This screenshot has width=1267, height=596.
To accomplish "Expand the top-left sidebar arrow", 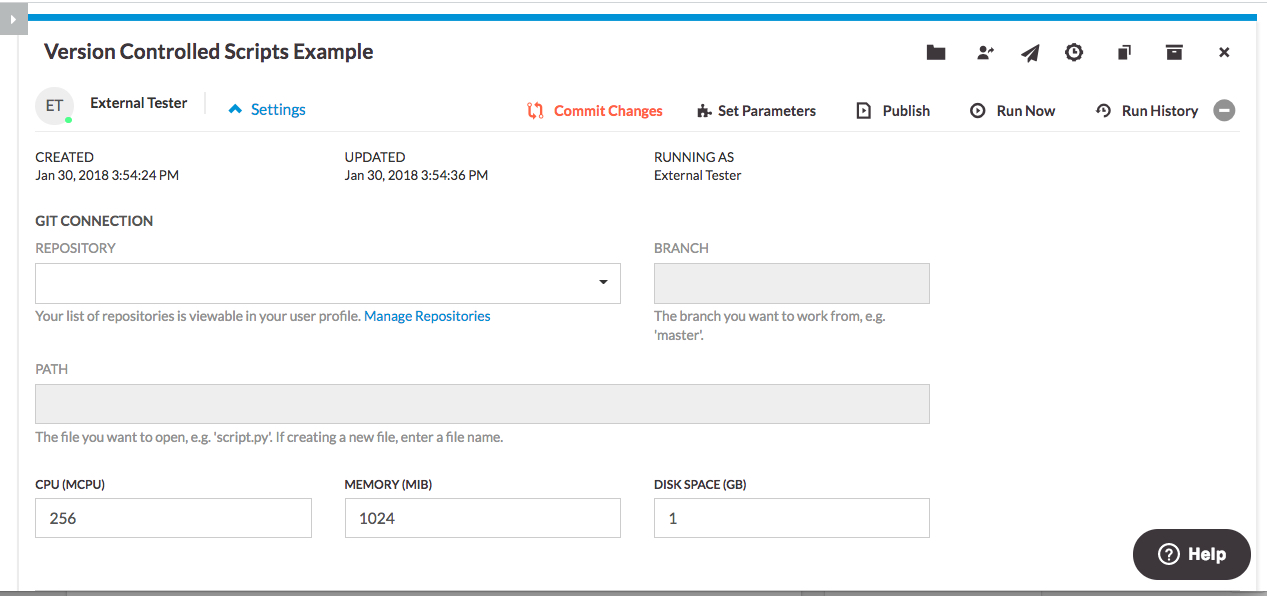I will tap(11, 18).
